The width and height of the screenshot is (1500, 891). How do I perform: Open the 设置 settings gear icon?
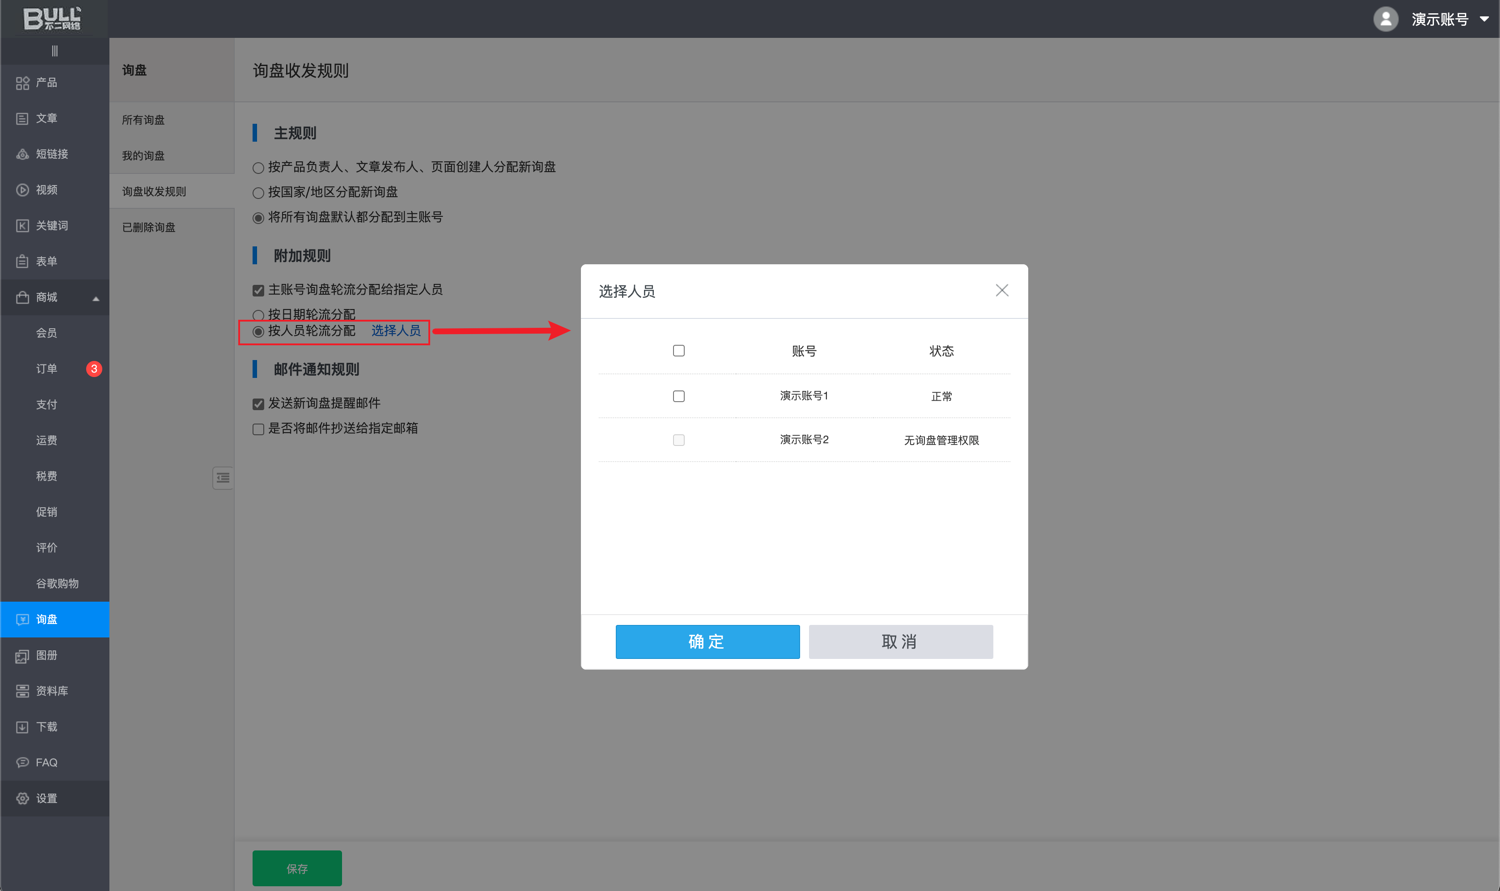(x=22, y=799)
